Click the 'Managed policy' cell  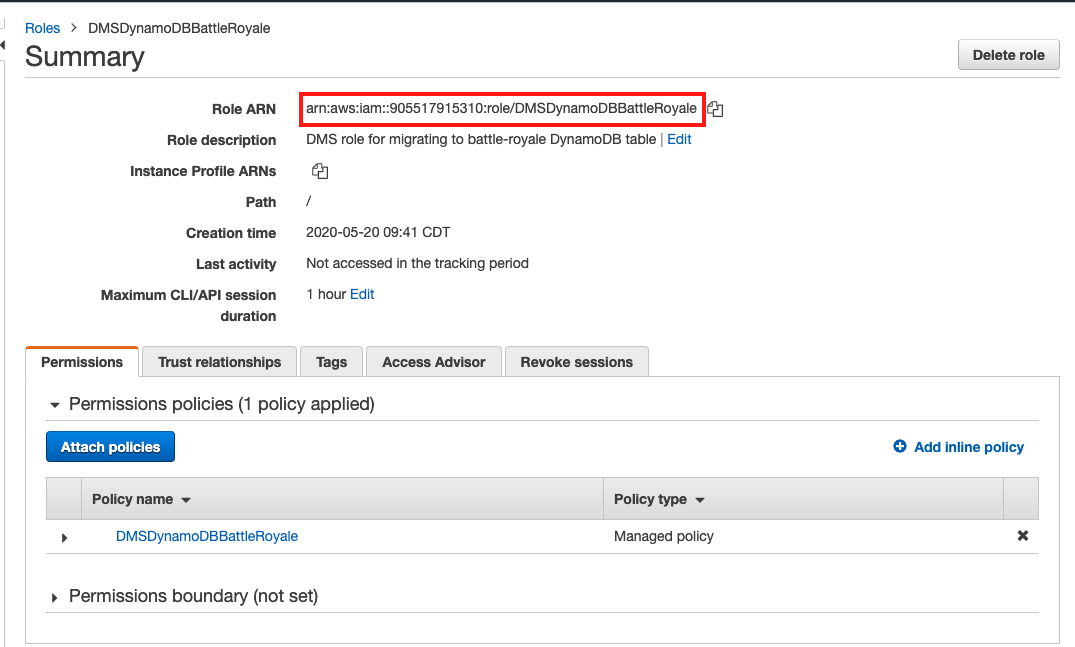(664, 536)
